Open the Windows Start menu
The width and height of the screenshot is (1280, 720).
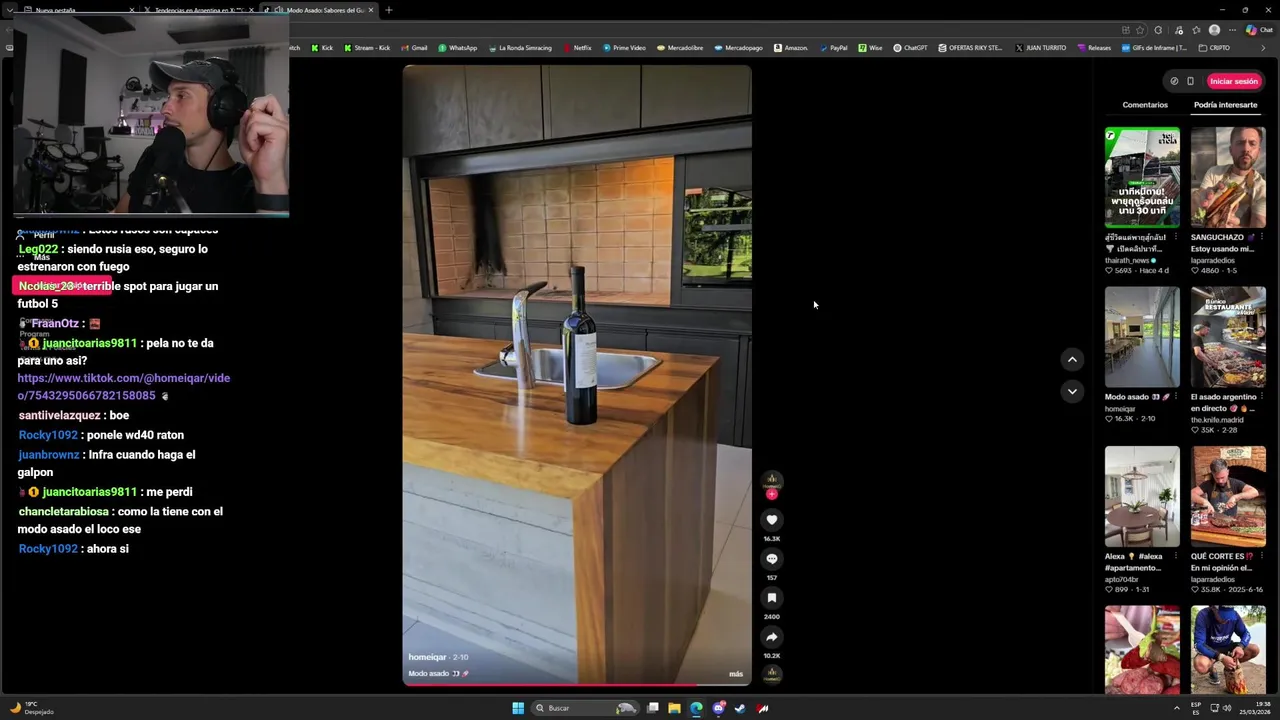click(x=518, y=708)
